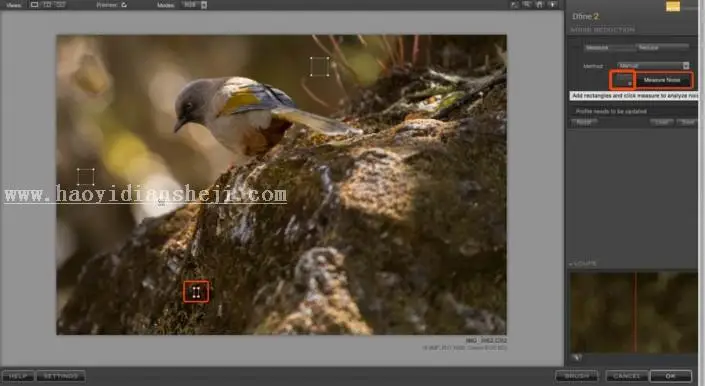Select the single image view icon
This screenshot has width=705, height=386.
35,5
